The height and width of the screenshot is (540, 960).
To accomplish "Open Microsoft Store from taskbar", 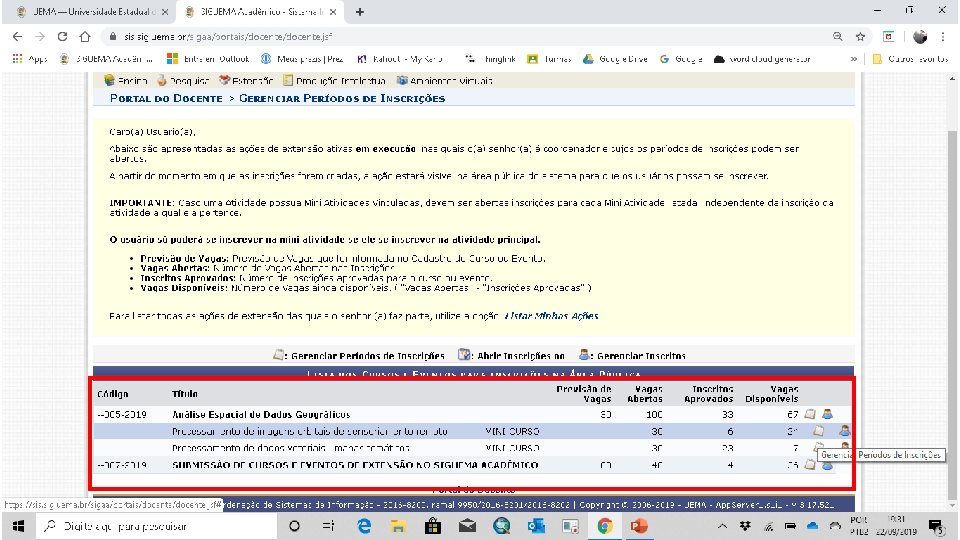I will tap(432, 526).
